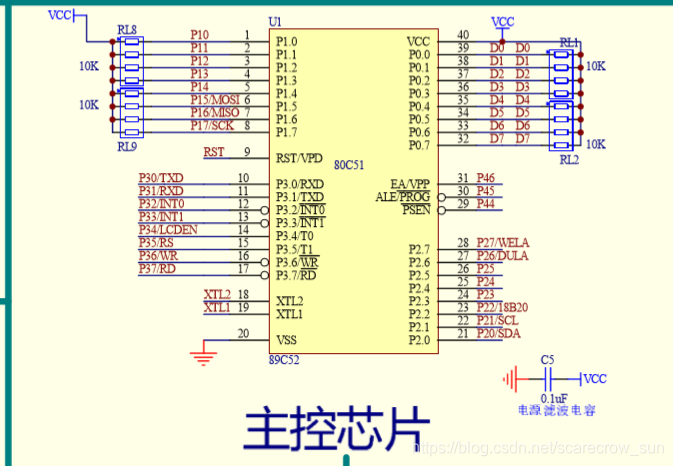This screenshot has height=466, width=673.
Task: Select net label P26/DULA
Action: 502,256
